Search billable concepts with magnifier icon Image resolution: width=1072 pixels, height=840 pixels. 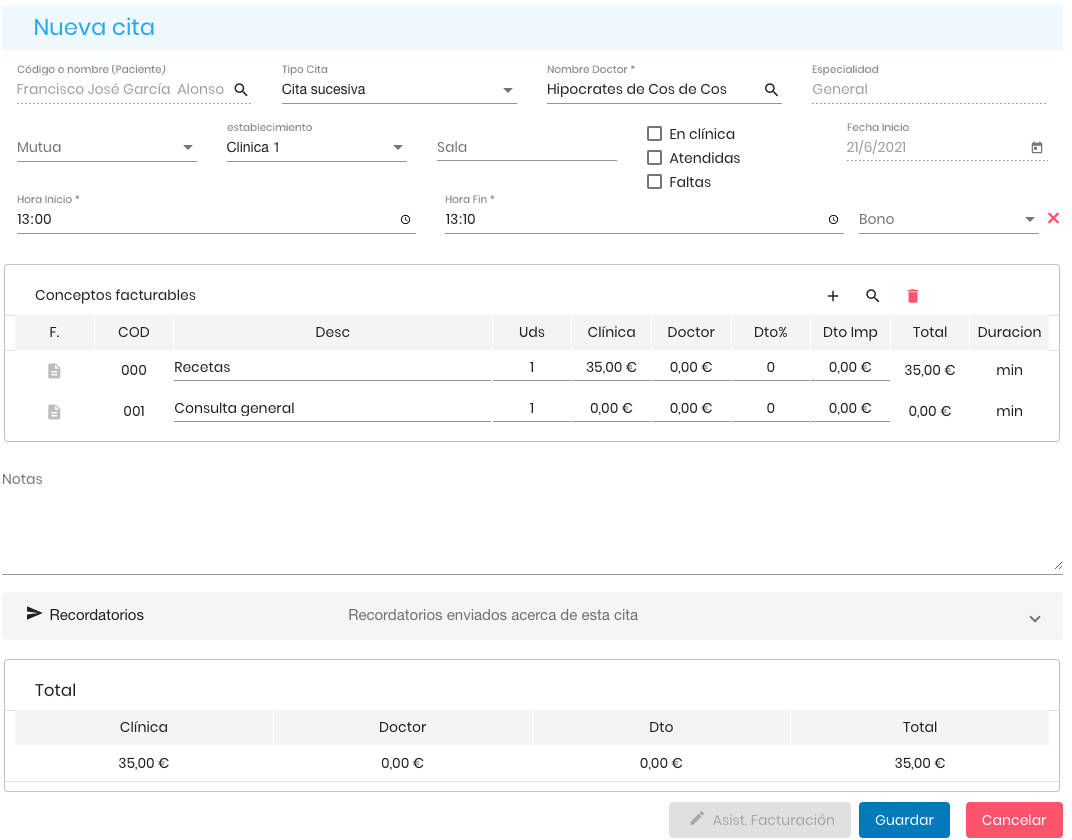(x=872, y=296)
